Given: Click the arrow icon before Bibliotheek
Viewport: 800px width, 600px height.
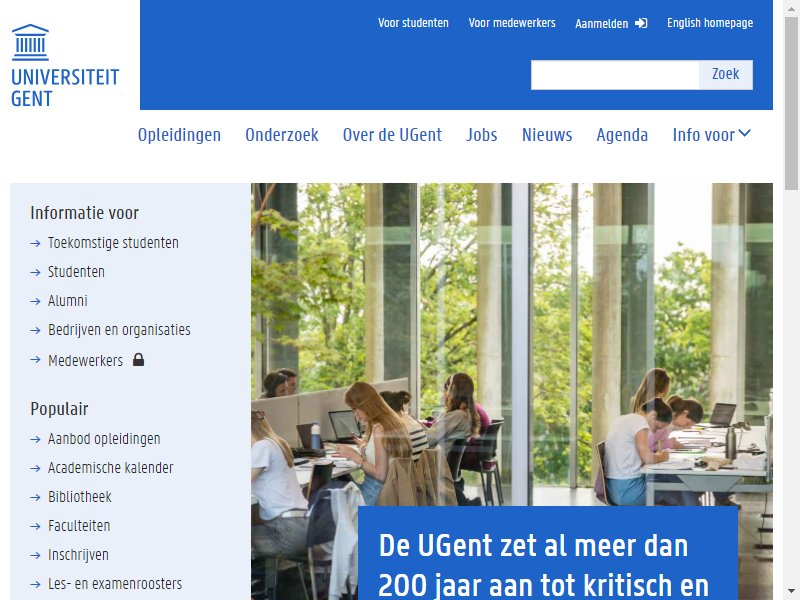Looking at the screenshot, I should click(x=35, y=497).
